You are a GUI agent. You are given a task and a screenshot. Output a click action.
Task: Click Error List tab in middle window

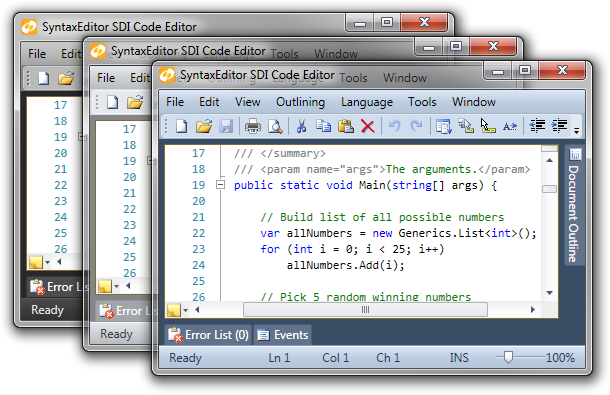(128, 311)
